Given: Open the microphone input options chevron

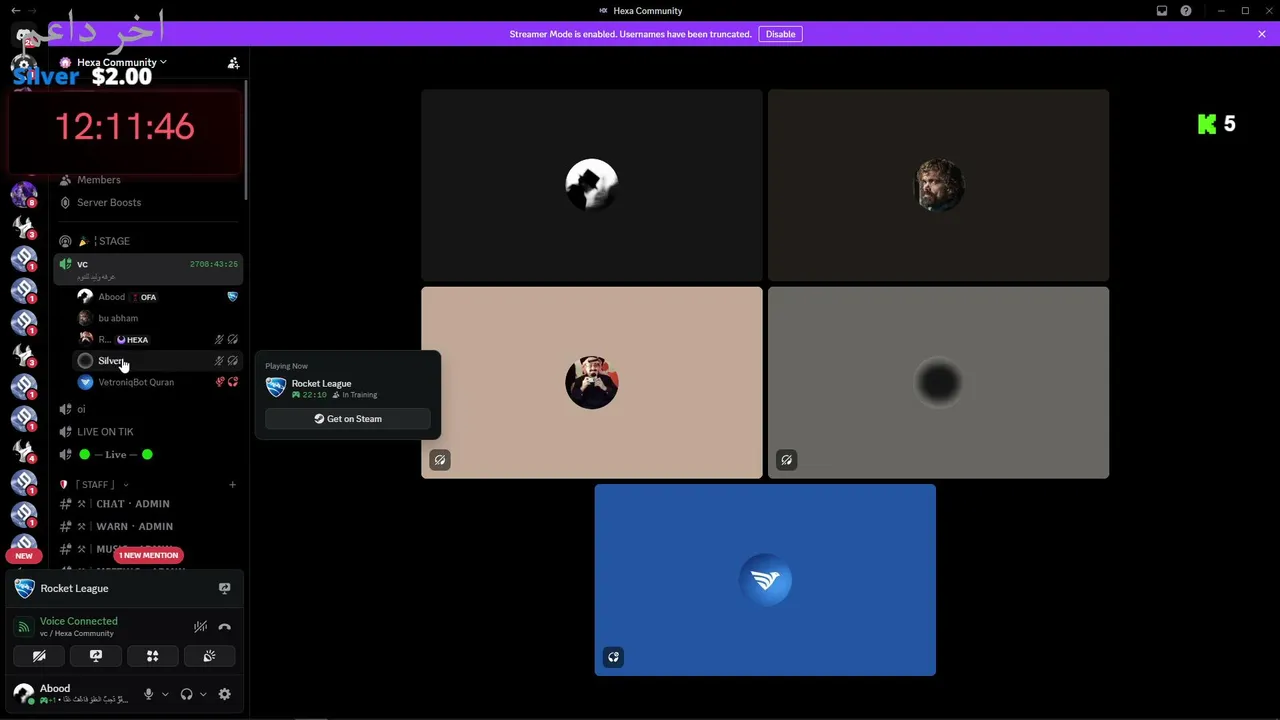Looking at the screenshot, I should coord(165,694).
